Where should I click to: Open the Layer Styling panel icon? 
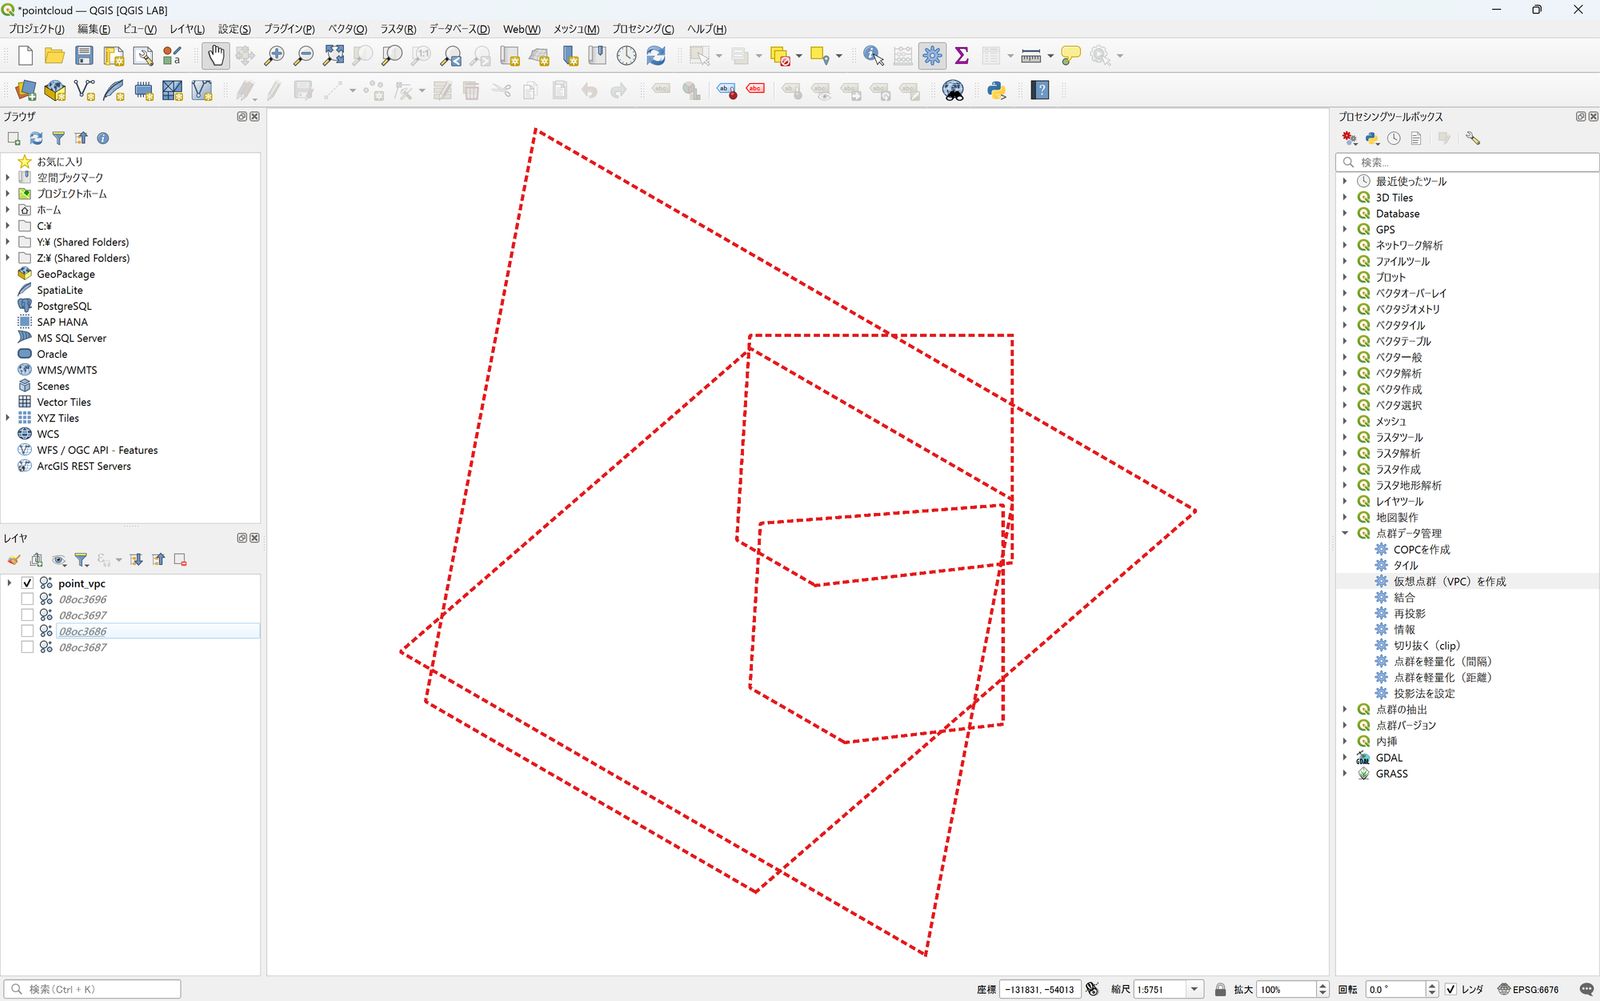point(14,560)
